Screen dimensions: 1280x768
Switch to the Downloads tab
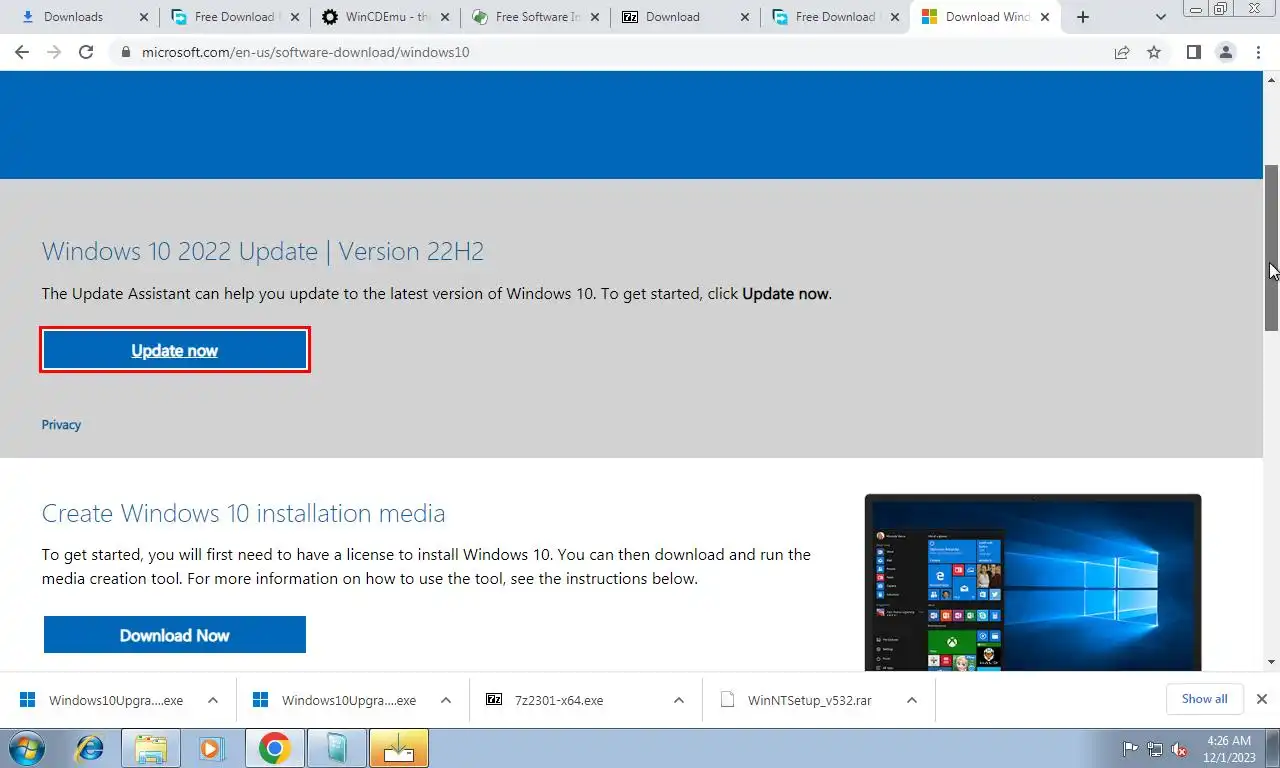click(73, 17)
